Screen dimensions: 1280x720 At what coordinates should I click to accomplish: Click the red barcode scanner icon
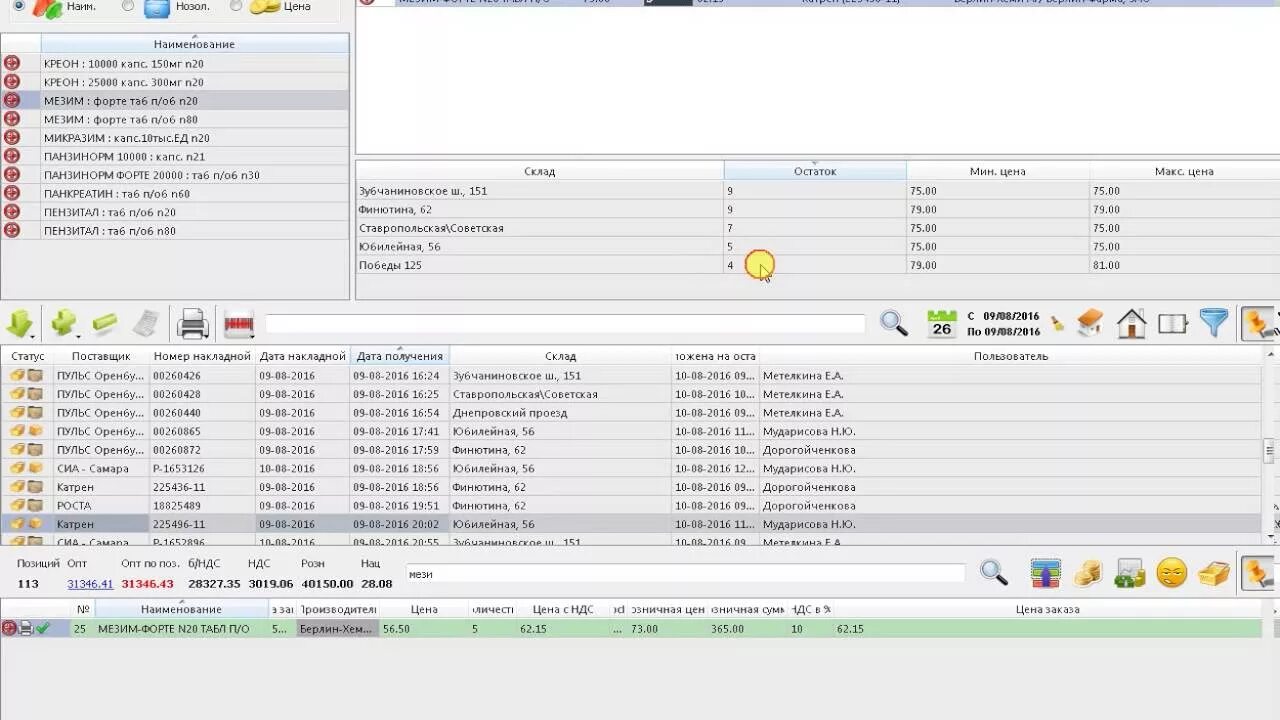pos(238,324)
